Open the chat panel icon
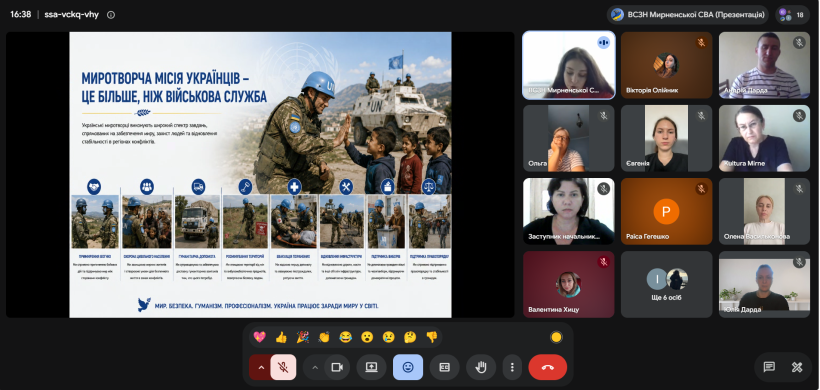The width and height of the screenshot is (820, 390). pos(769,367)
